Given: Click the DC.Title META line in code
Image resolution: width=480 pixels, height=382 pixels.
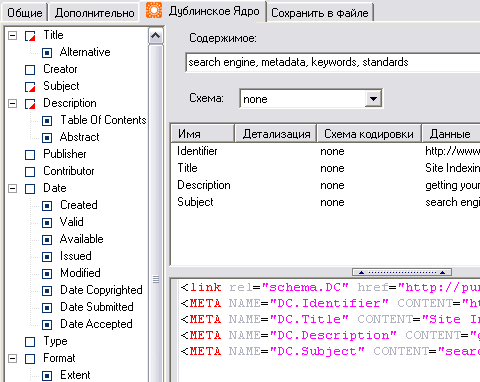Looking at the screenshot, I should point(330,319).
